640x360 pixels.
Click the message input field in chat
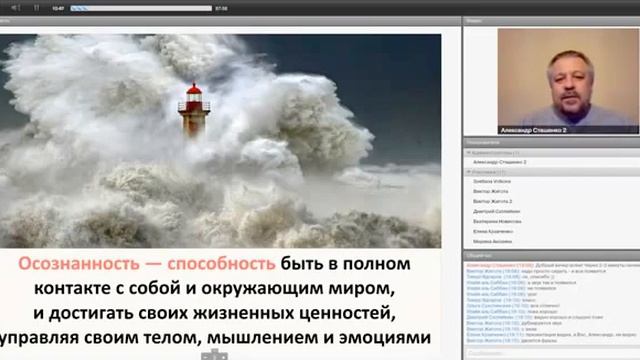point(552,353)
